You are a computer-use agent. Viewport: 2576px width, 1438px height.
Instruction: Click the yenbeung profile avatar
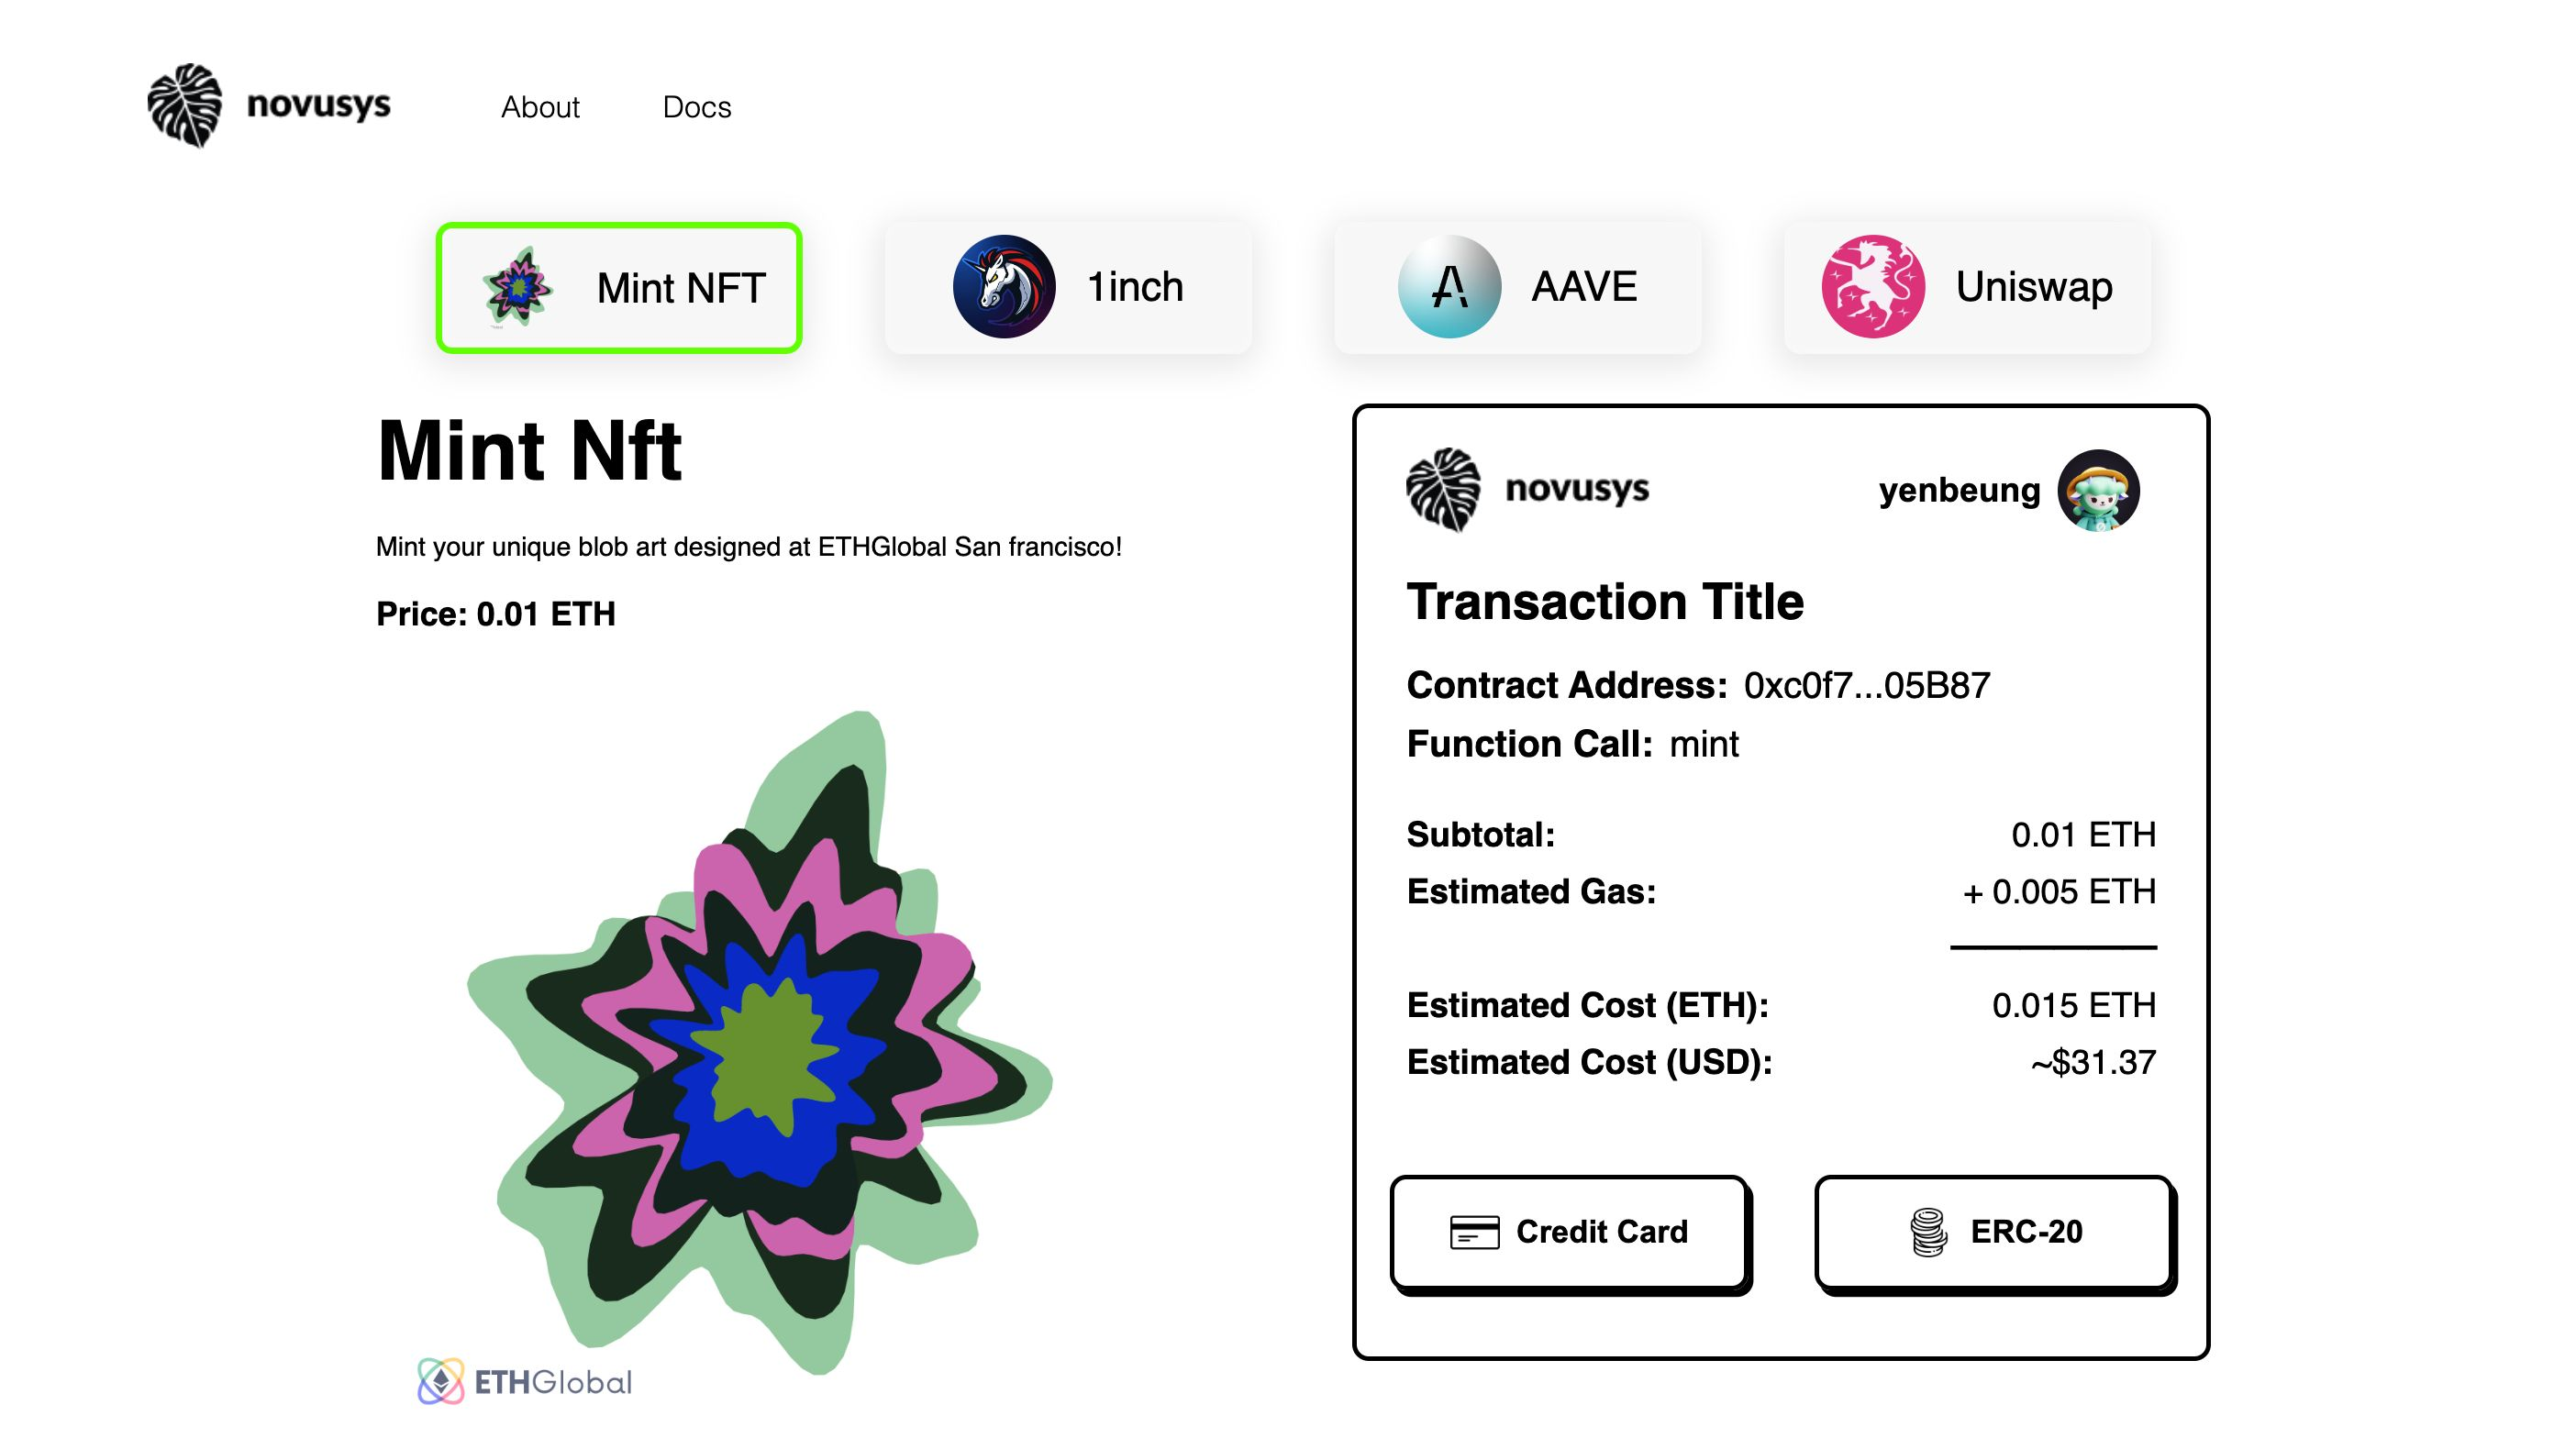2098,490
